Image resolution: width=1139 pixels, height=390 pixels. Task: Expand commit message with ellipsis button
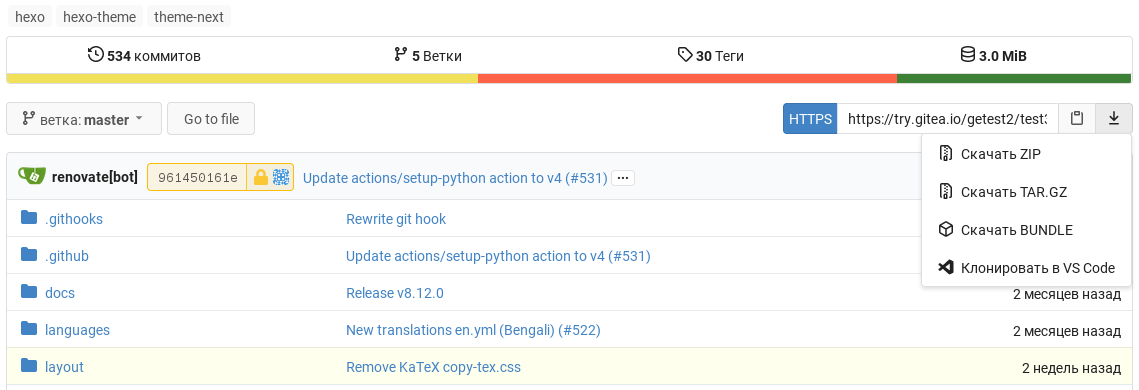tap(623, 178)
